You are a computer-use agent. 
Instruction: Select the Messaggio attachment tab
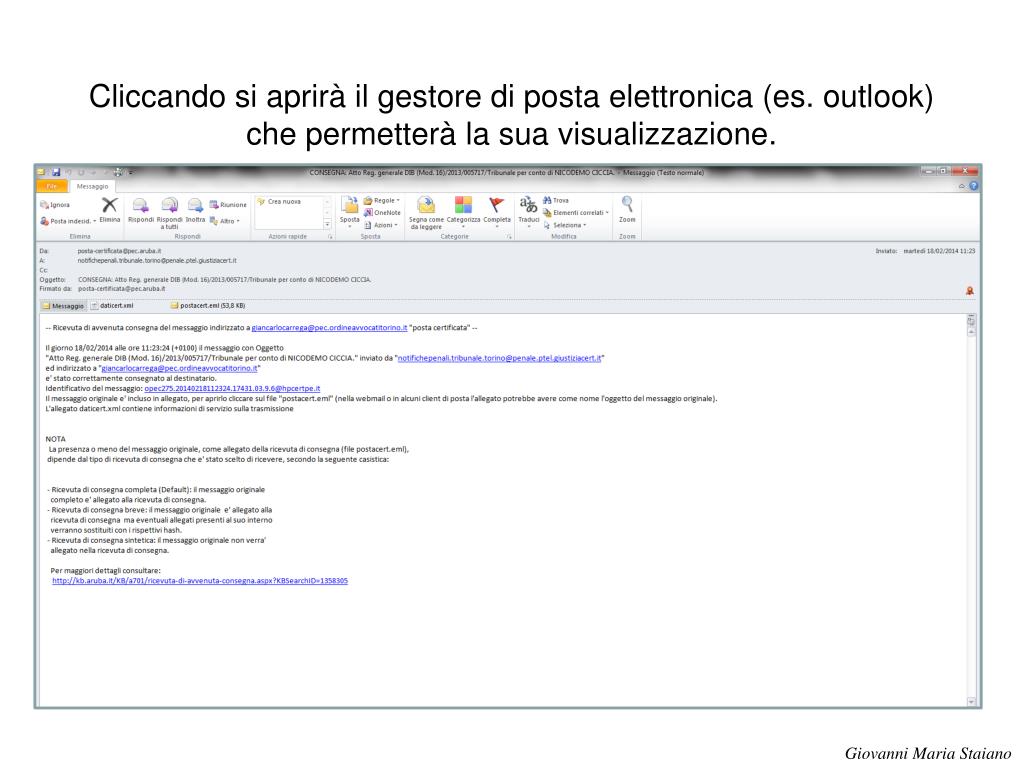pyautogui.click(x=63, y=306)
